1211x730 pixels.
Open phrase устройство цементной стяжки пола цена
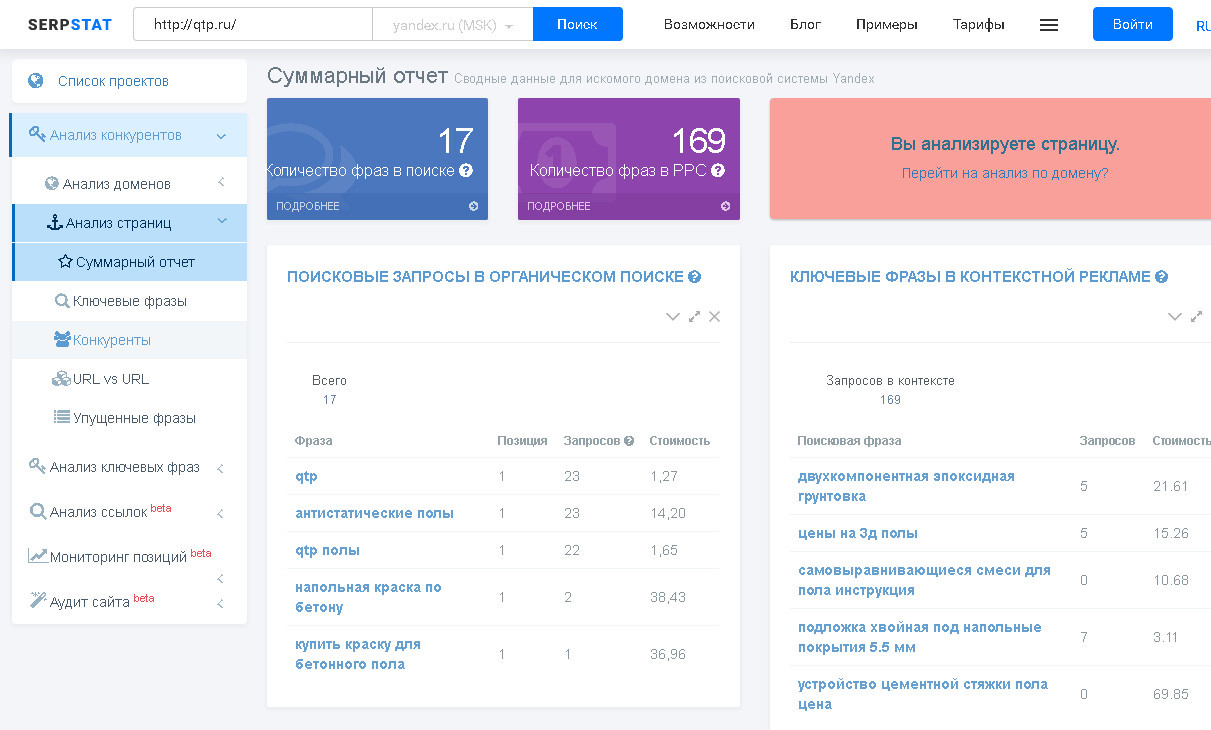[x=923, y=694]
